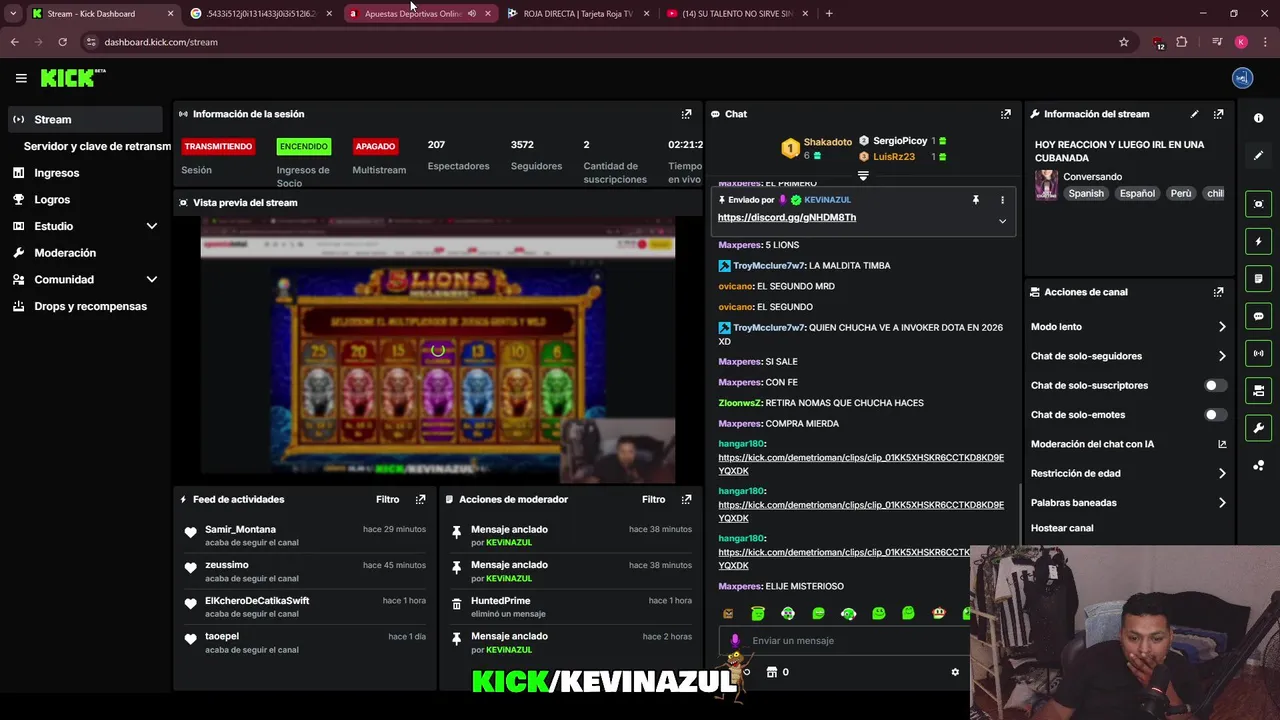The image size is (1280, 720).
Task: Click the Spanish tag chip
Action: coord(1086,193)
